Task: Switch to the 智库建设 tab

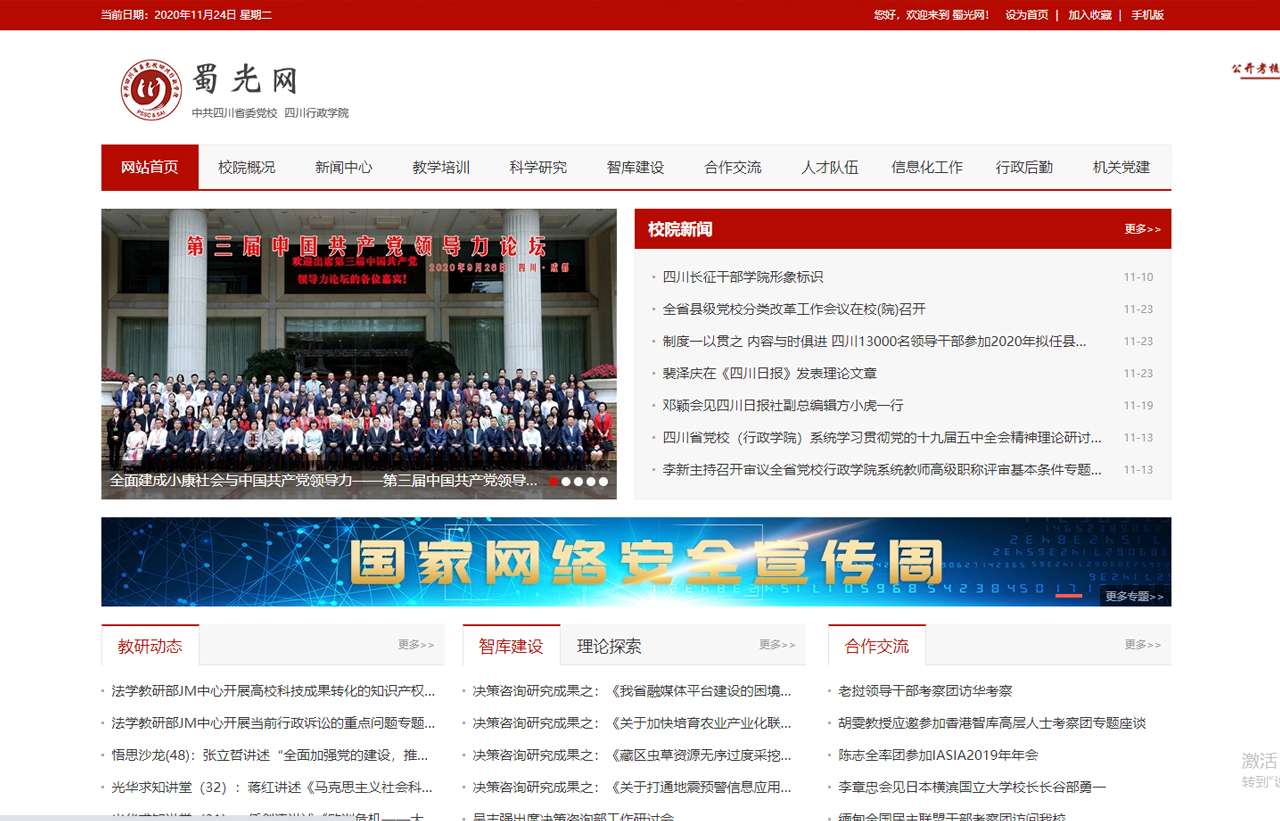Action: (x=511, y=646)
